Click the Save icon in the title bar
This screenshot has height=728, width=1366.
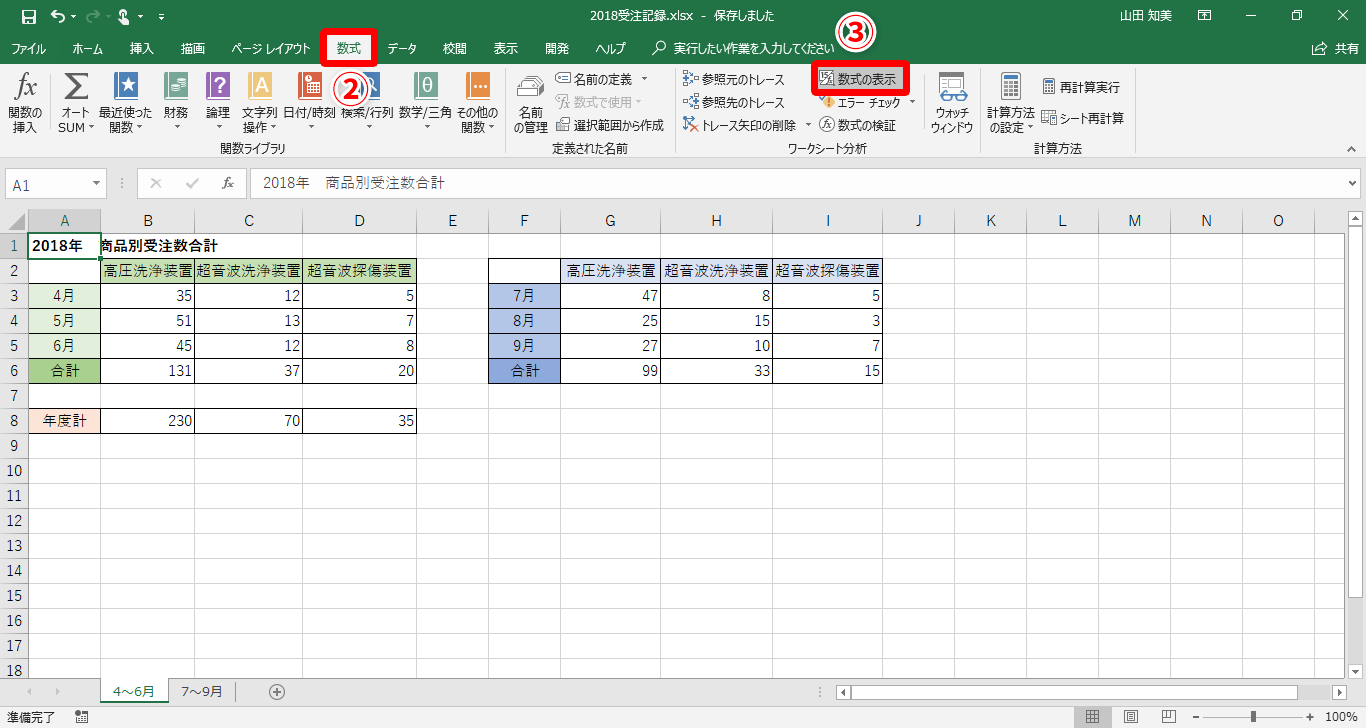pyautogui.click(x=28, y=16)
